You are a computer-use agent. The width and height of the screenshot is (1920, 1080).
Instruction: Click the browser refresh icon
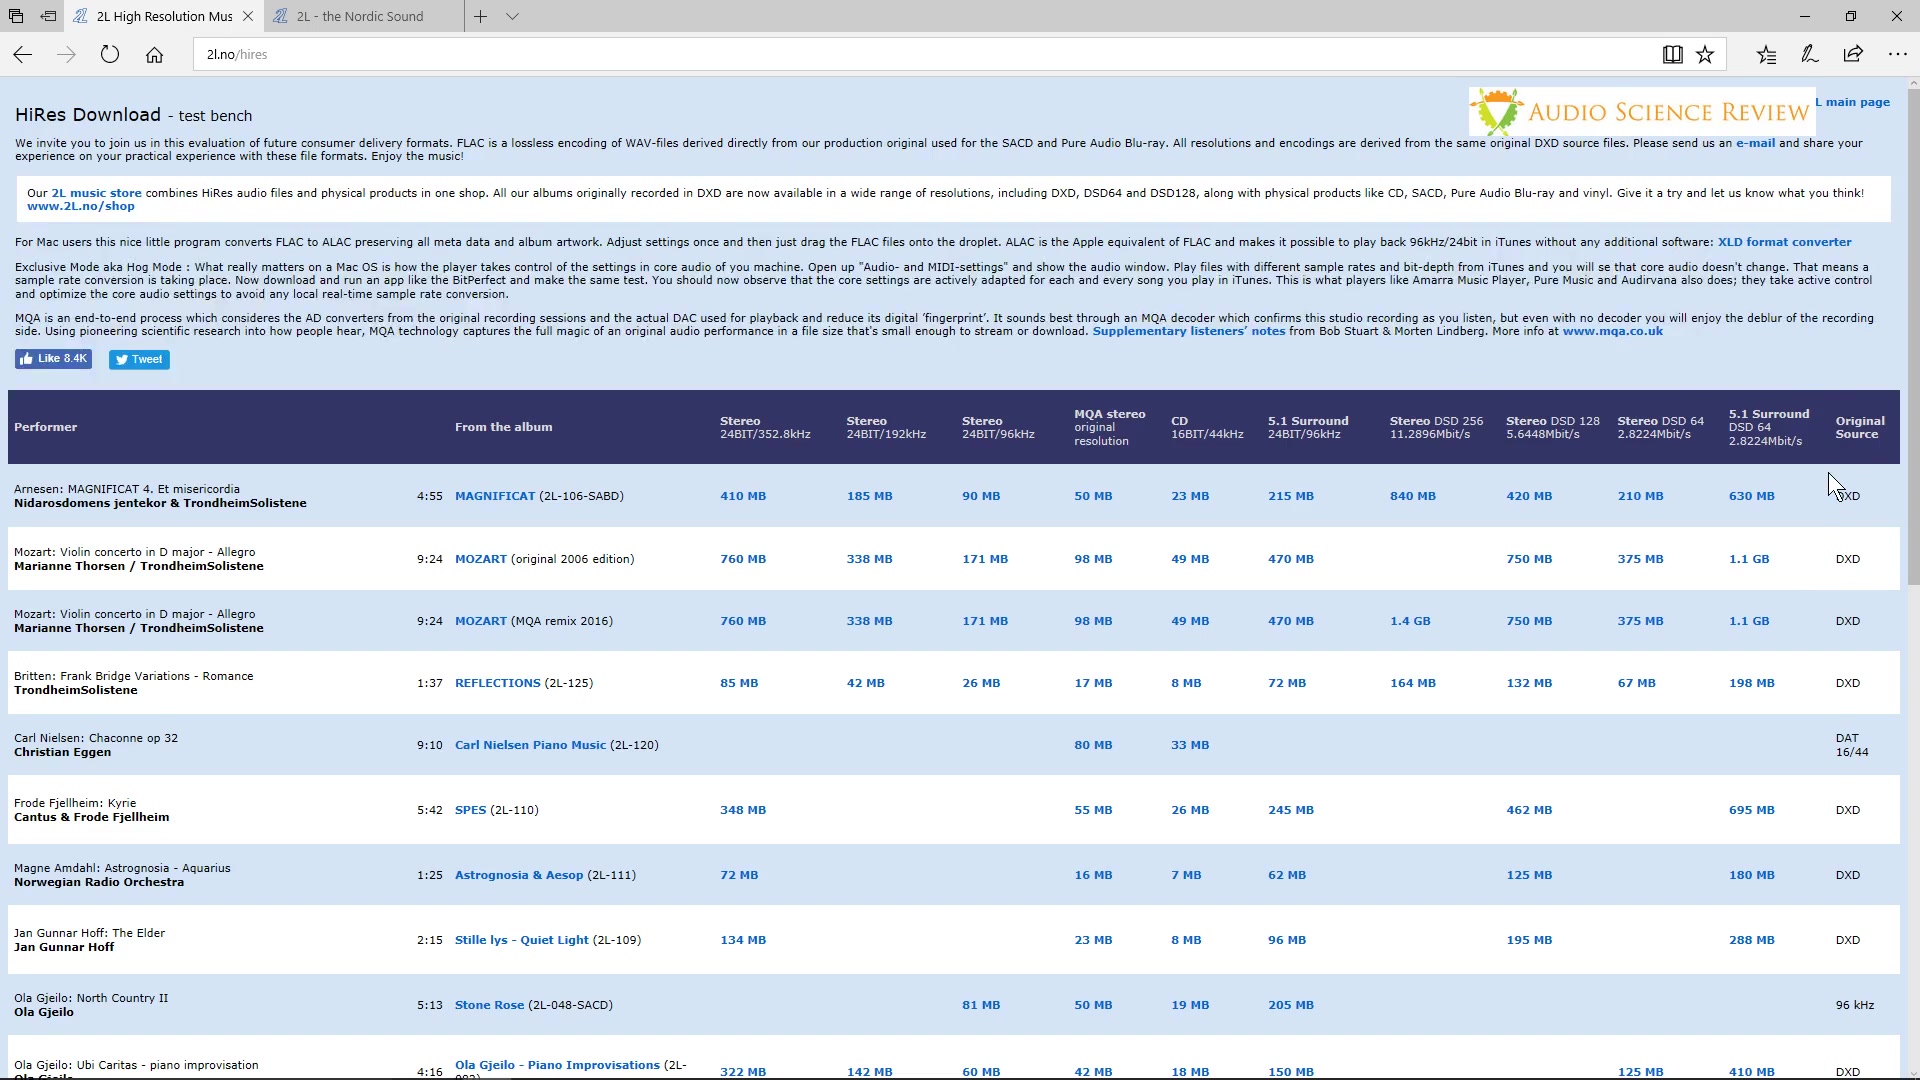click(112, 54)
